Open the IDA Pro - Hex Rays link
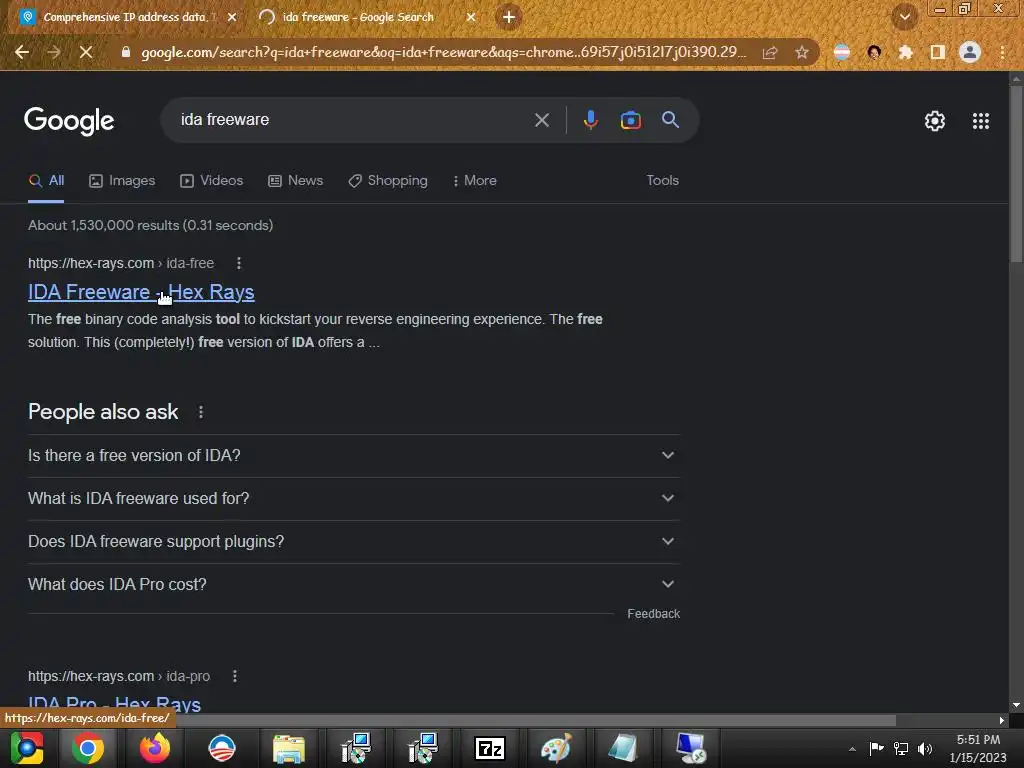Screen dimensions: 1024x768 [x=114, y=704]
